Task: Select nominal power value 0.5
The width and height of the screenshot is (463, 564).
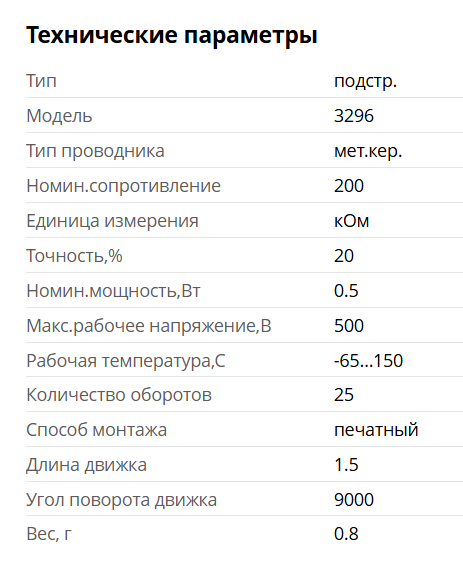Action: click(x=346, y=291)
